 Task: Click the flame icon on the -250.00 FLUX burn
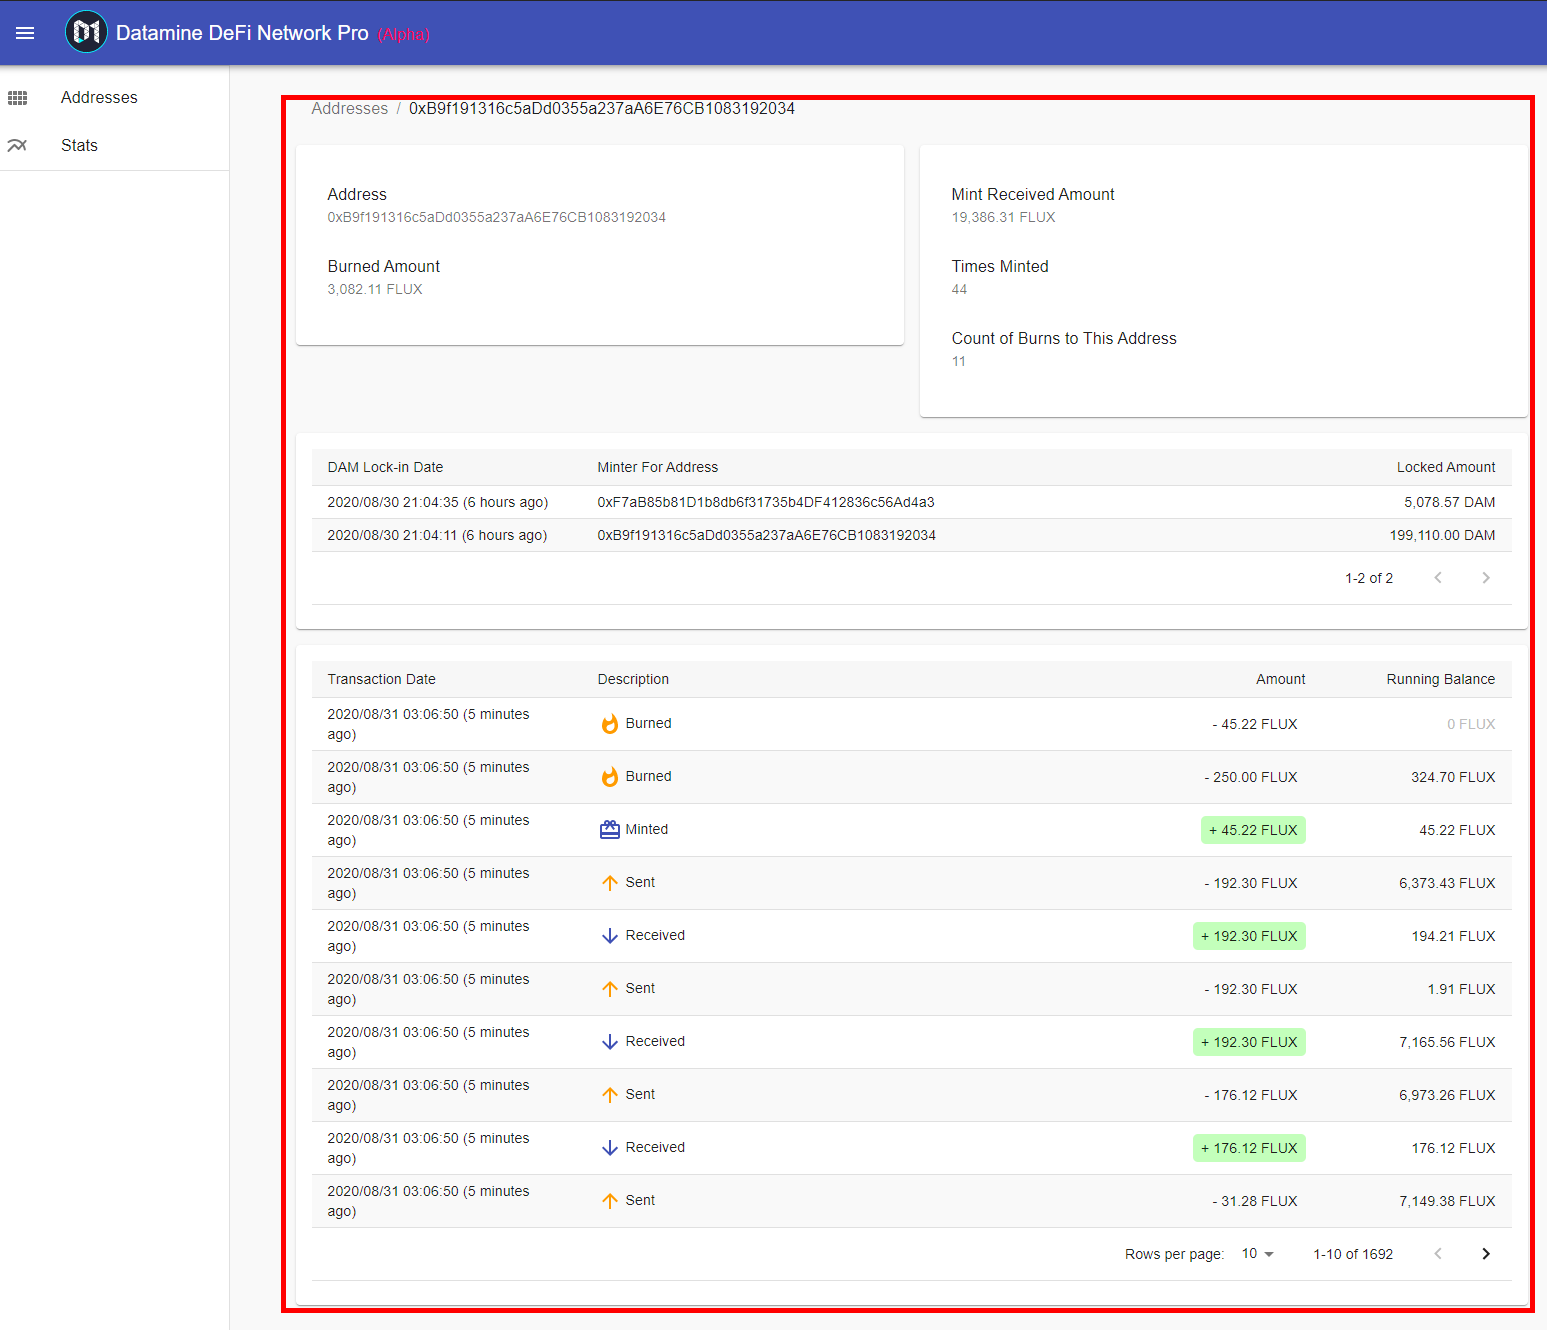609,777
